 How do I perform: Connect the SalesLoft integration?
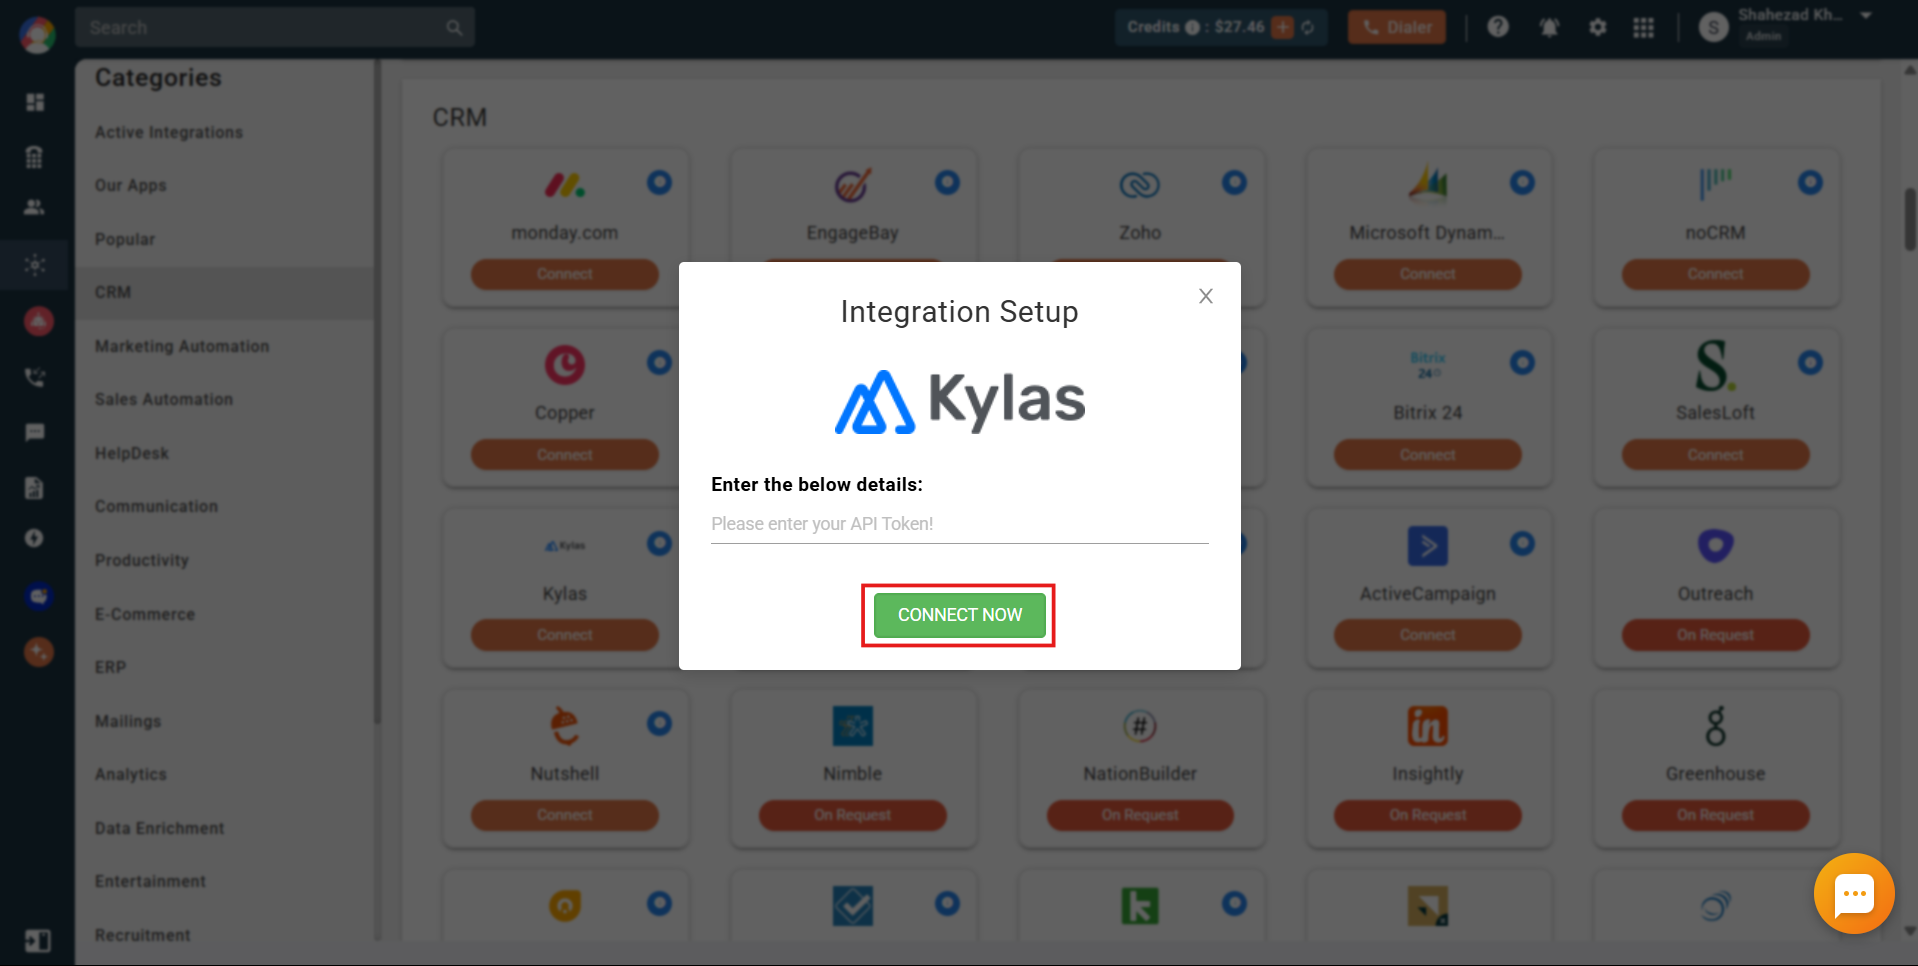1716,455
